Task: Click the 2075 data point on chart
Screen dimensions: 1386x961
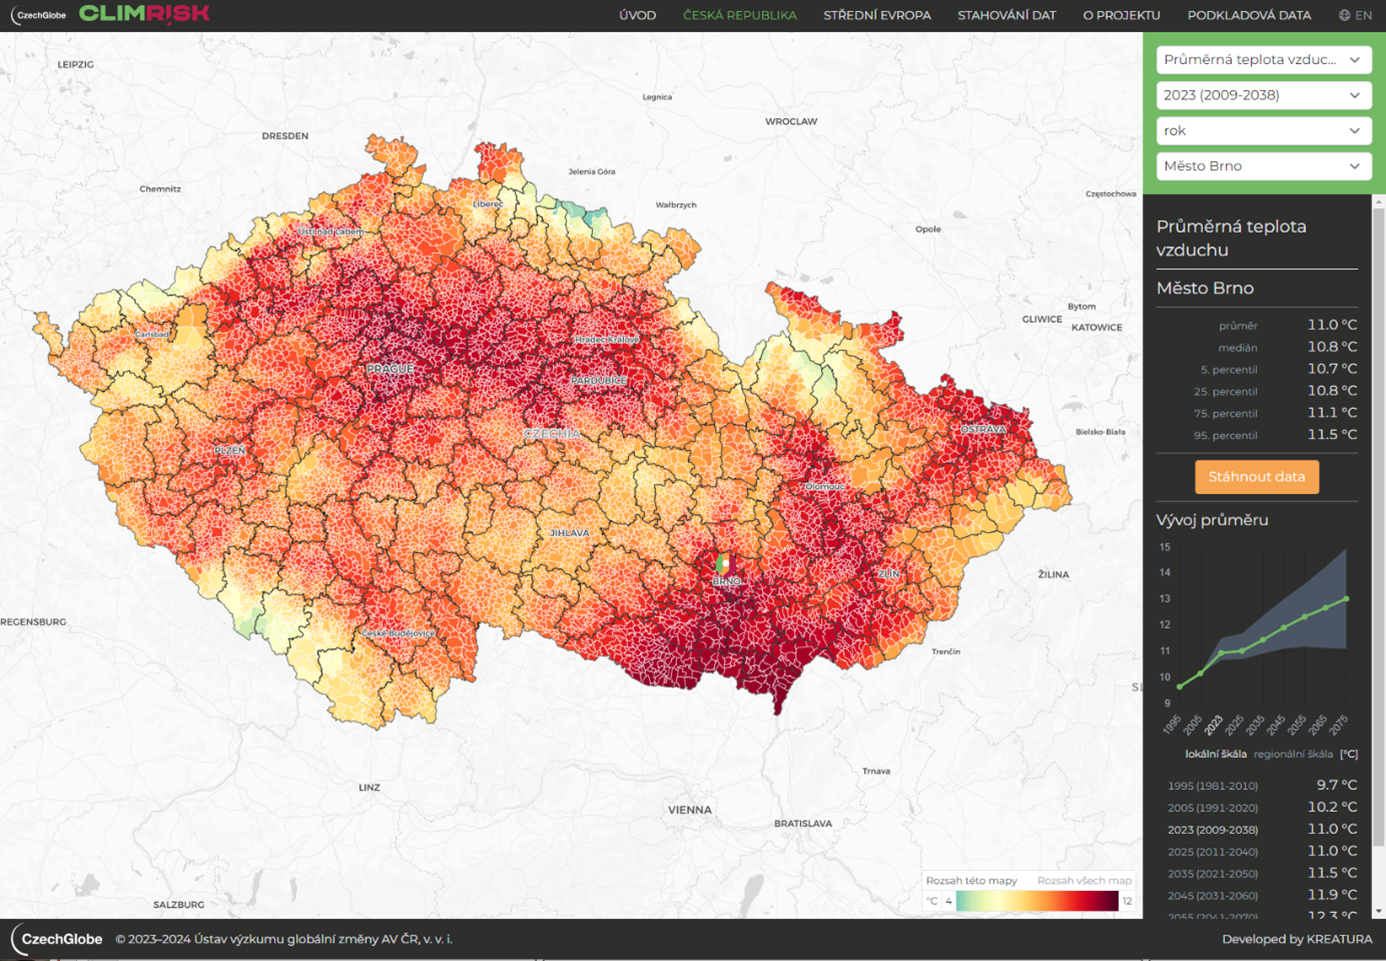Action: 1346,599
